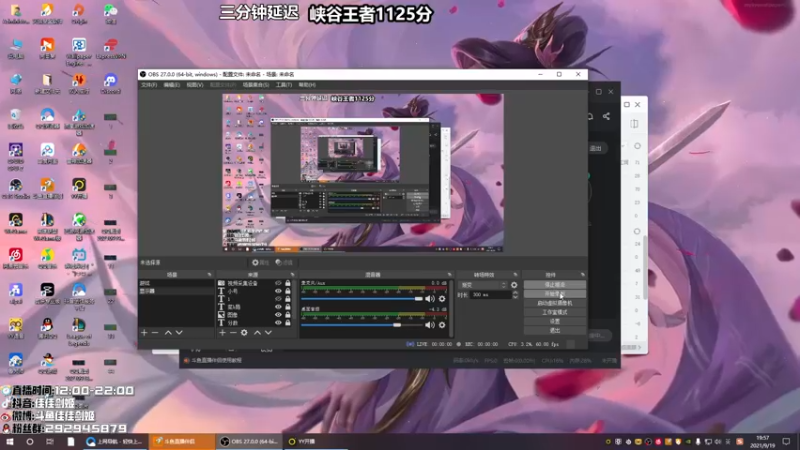Enable 工作室模式 studio mode
800x450 pixels.
(555, 312)
